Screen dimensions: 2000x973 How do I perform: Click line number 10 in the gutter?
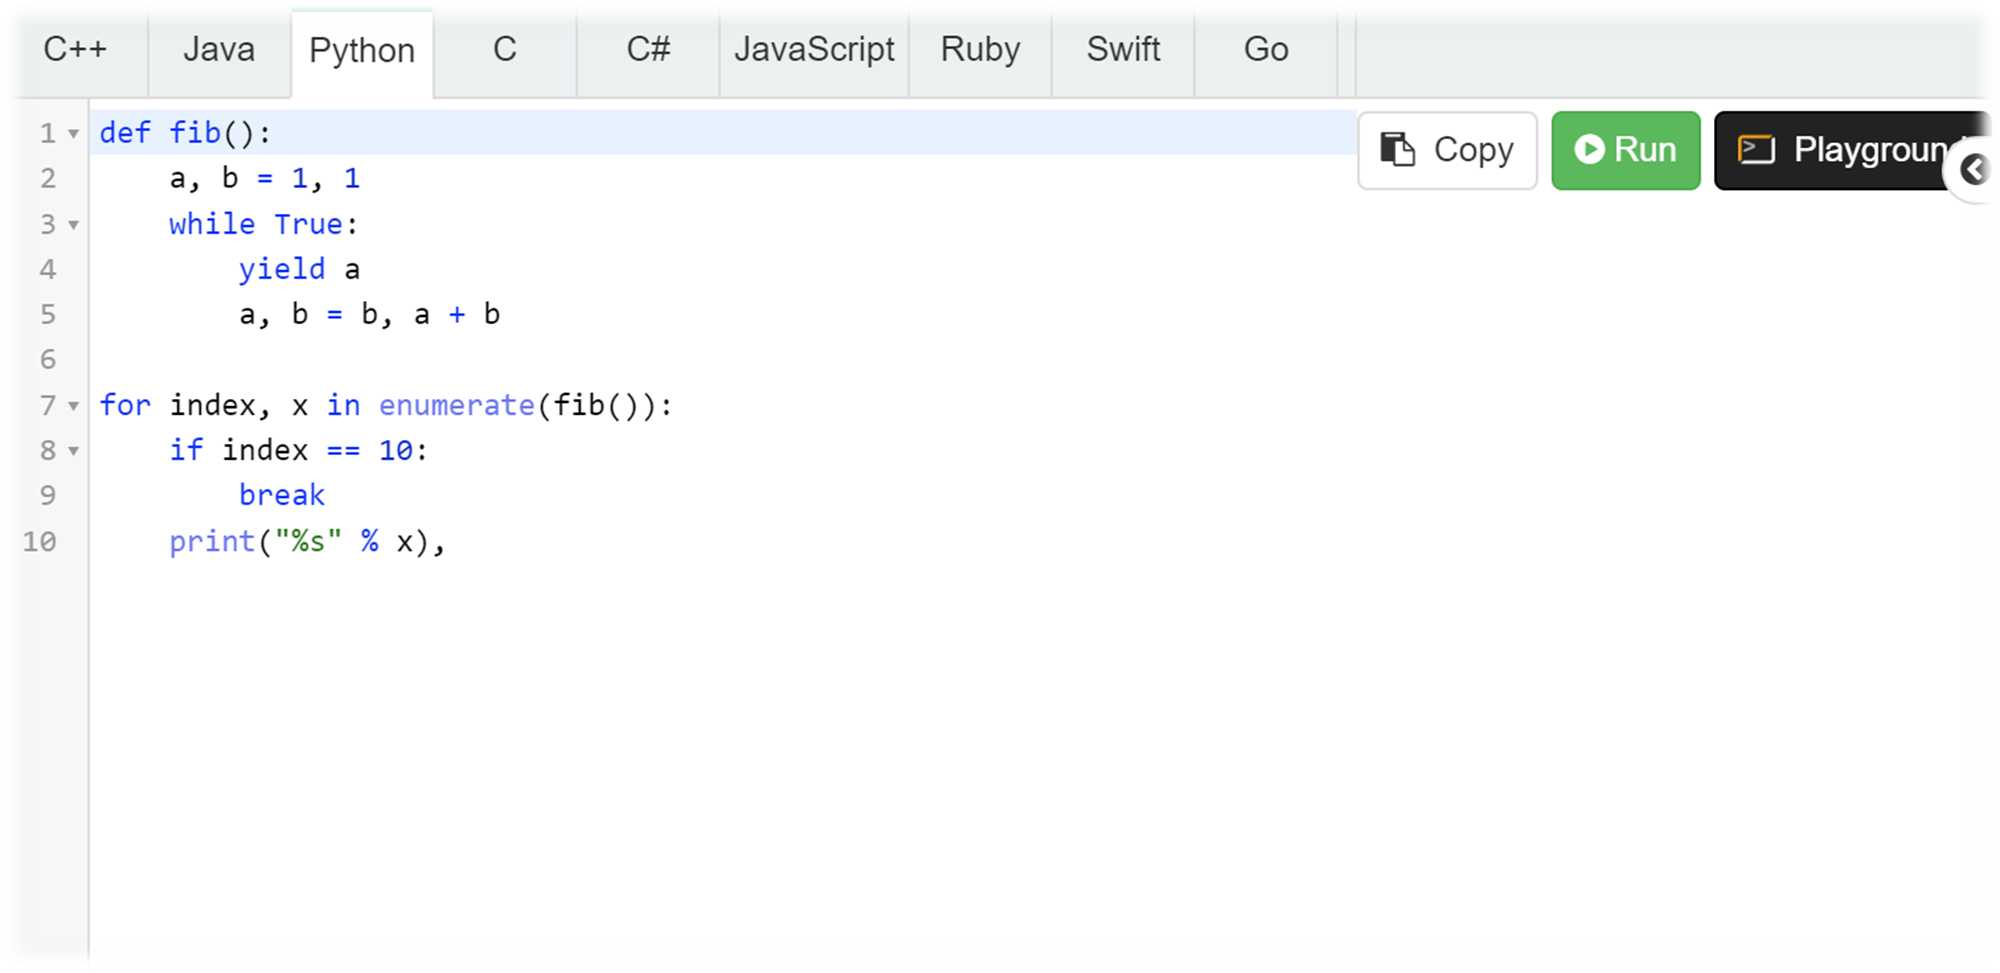(40, 542)
